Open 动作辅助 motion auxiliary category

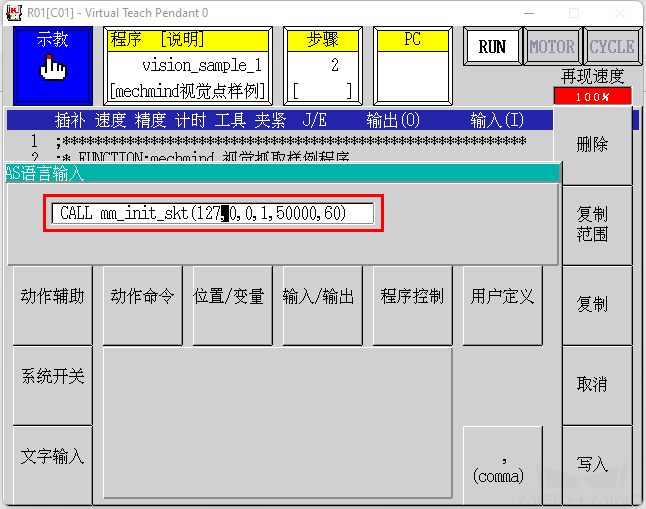coord(52,305)
